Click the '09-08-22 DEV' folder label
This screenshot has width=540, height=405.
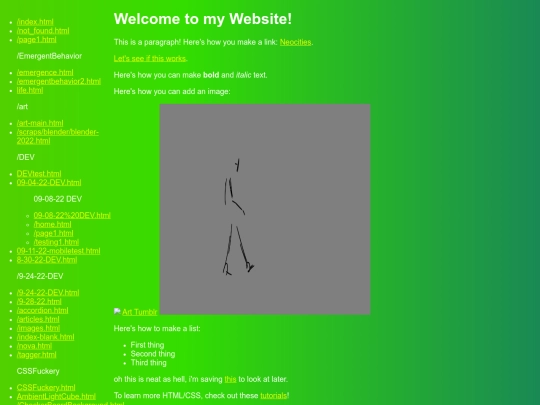point(58,199)
